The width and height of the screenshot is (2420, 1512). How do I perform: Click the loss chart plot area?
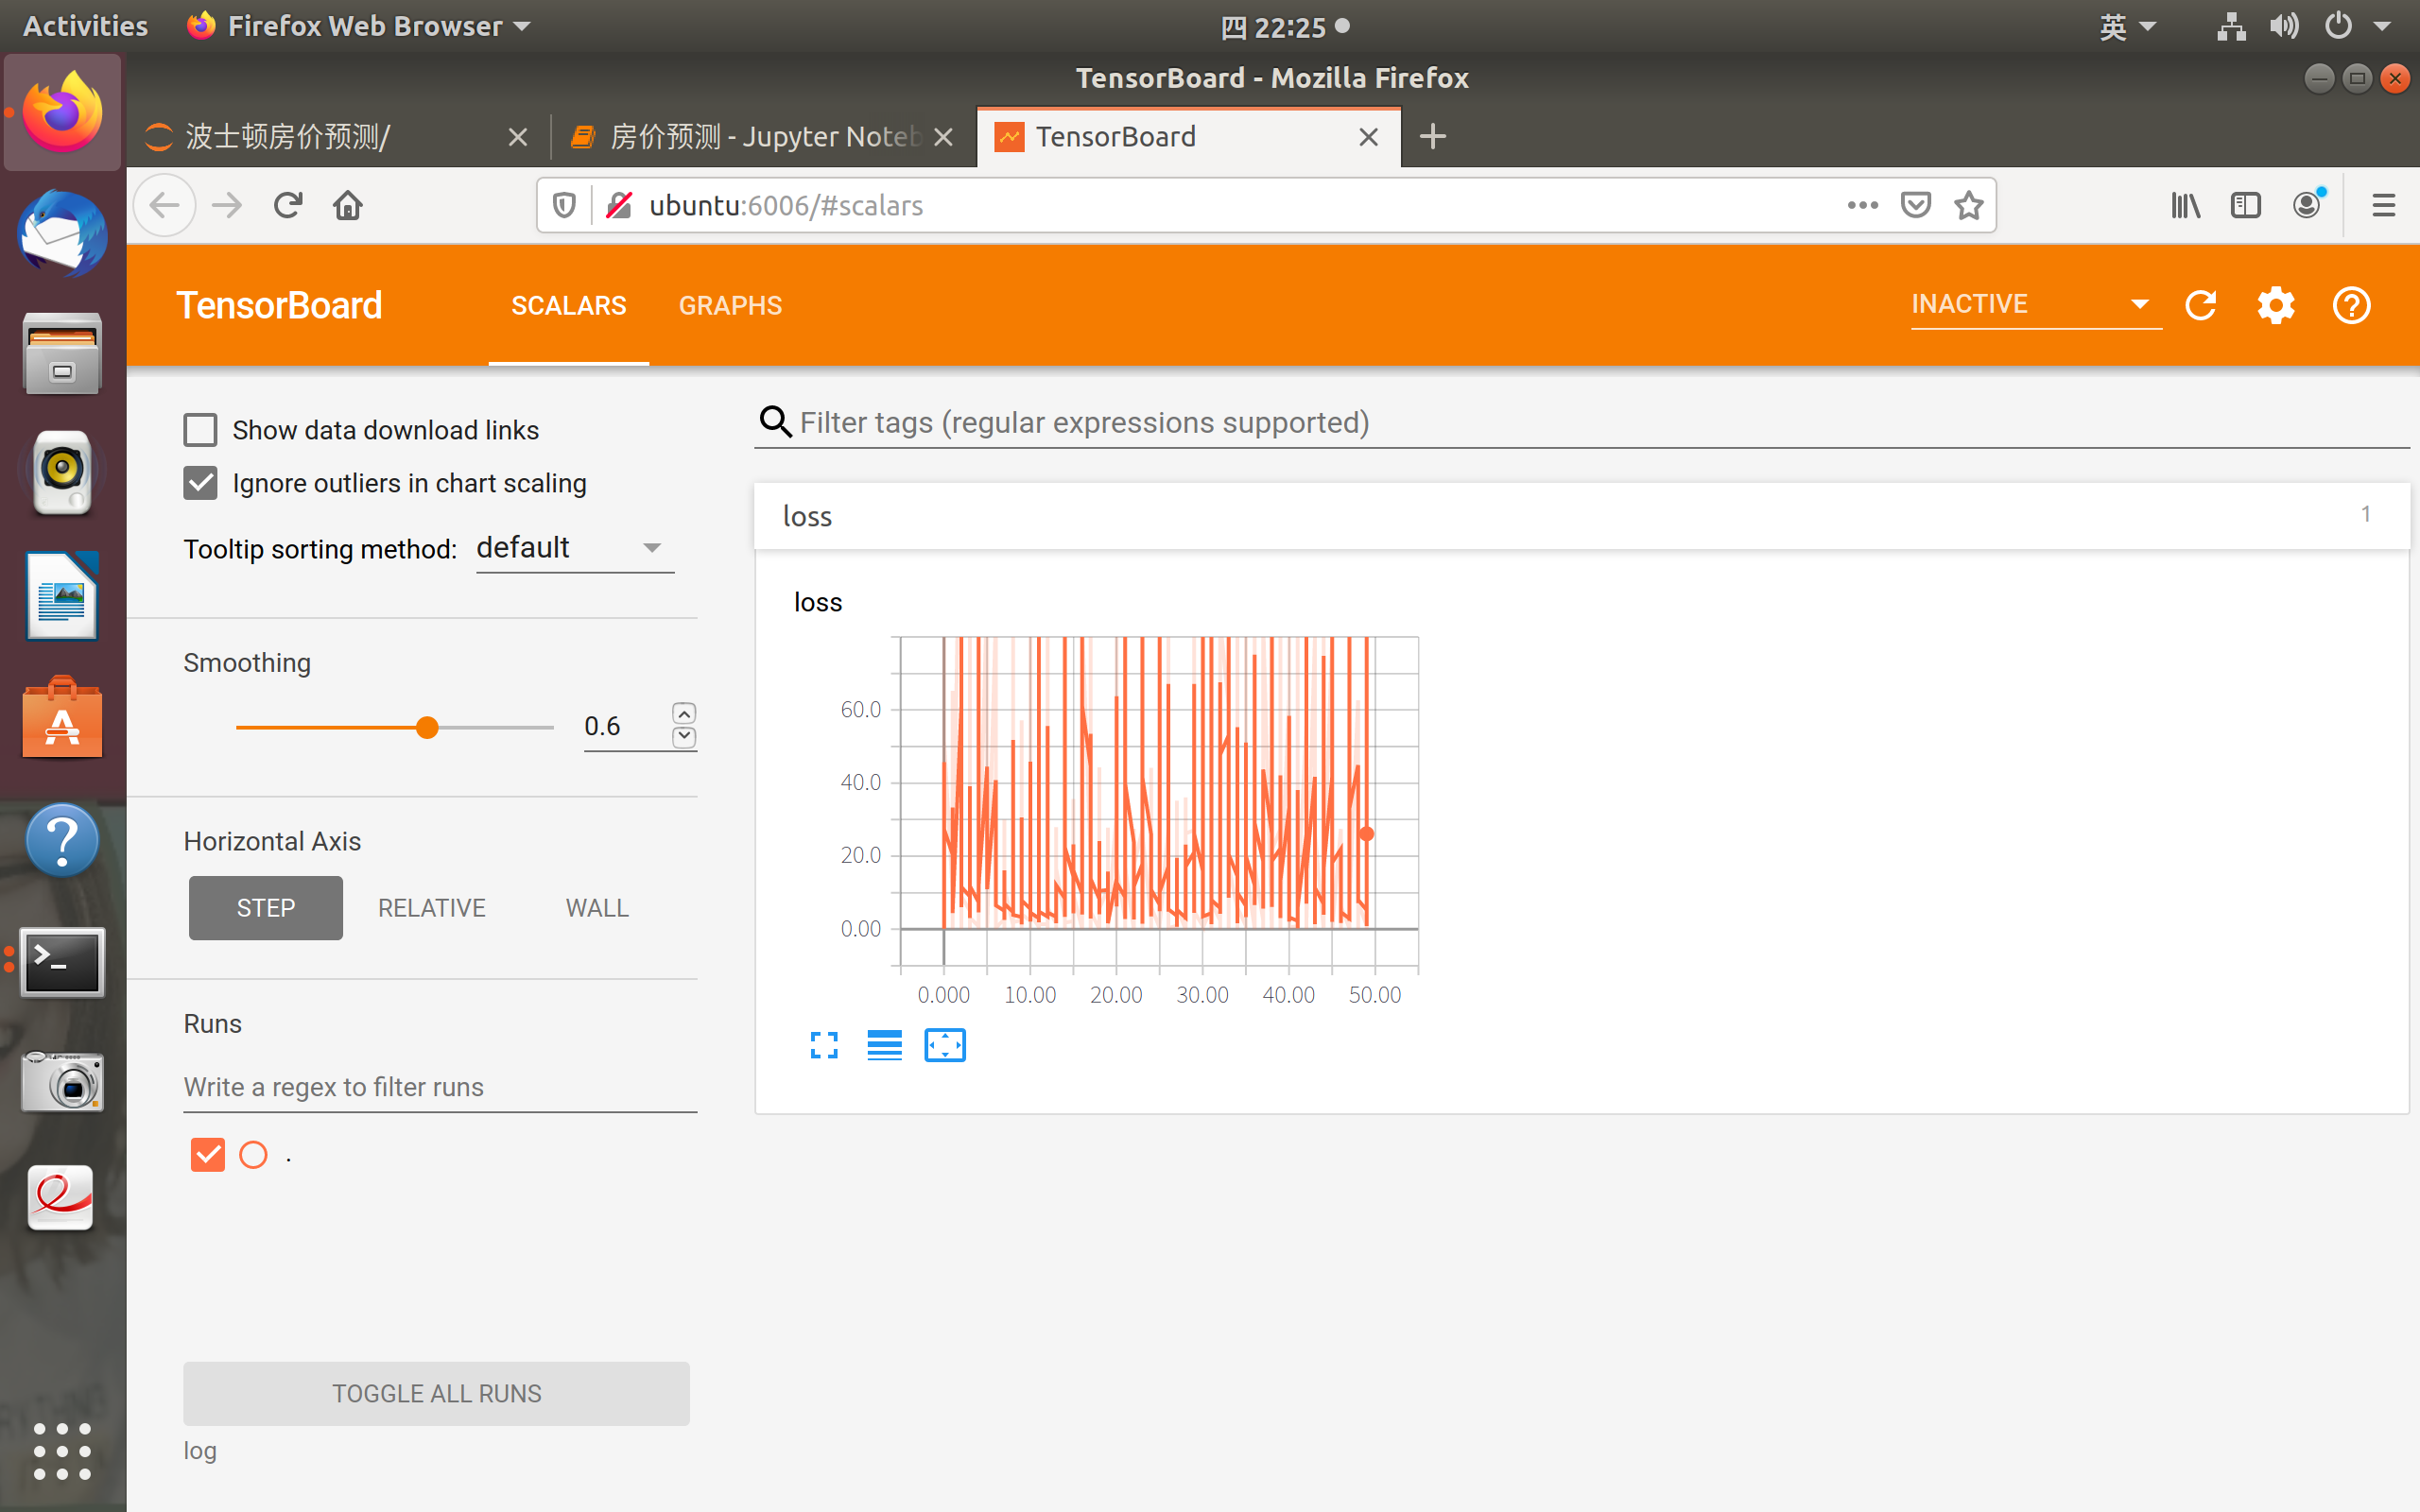pos(1158,800)
